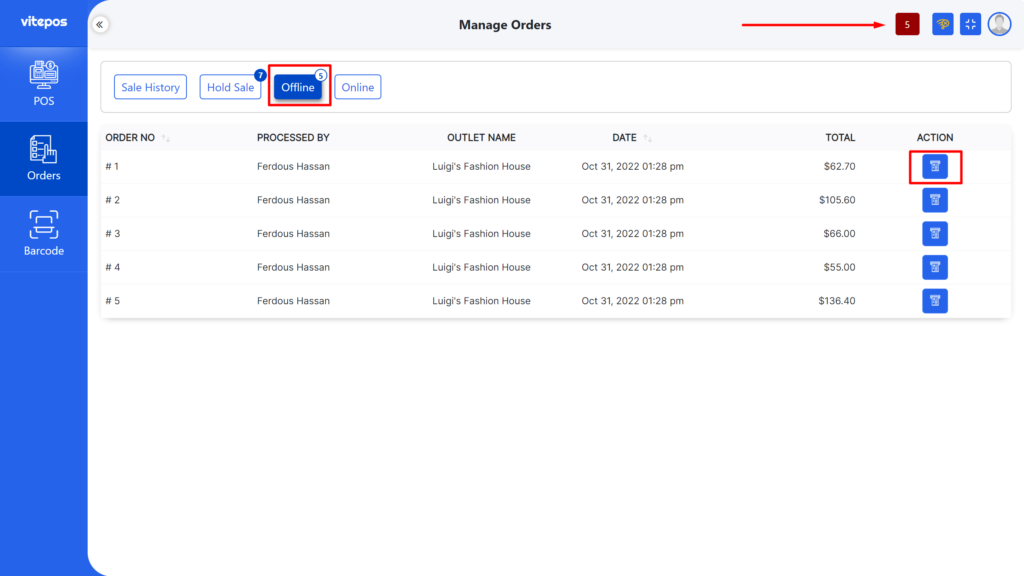Switch to Sale History tab

pos(150,87)
